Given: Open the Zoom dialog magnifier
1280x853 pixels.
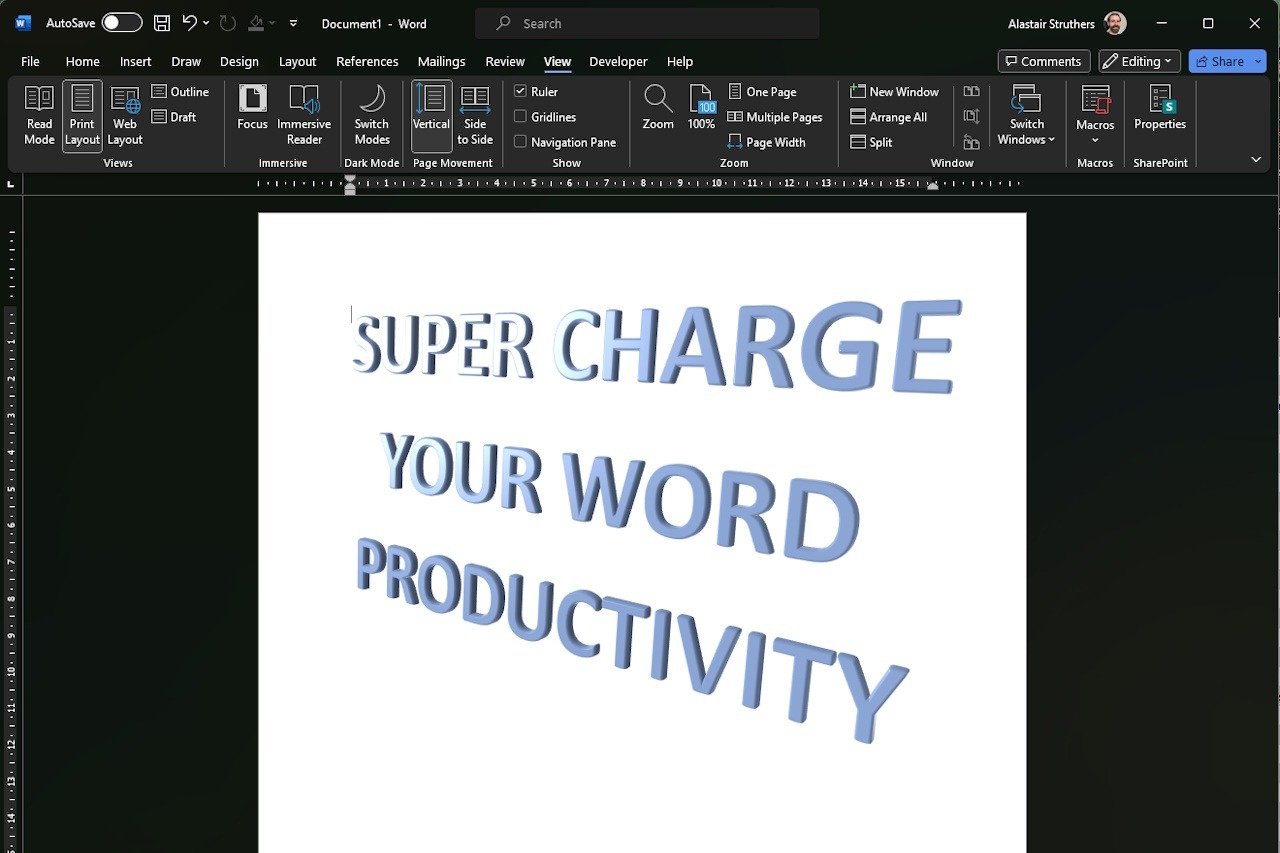Looking at the screenshot, I should (x=658, y=107).
